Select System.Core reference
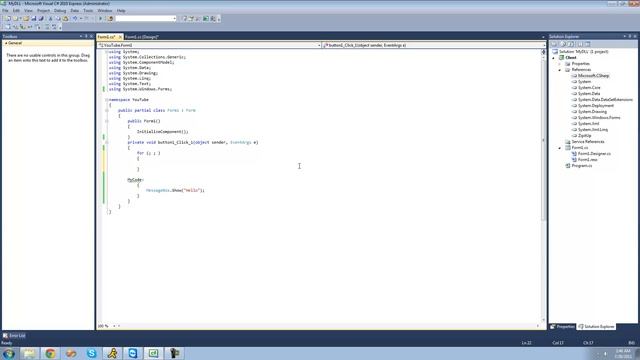Viewport: 640px width, 360px height. coord(589,88)
